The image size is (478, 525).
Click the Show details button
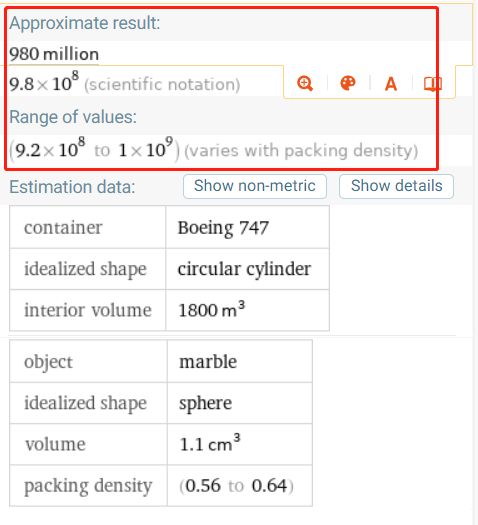396,186
